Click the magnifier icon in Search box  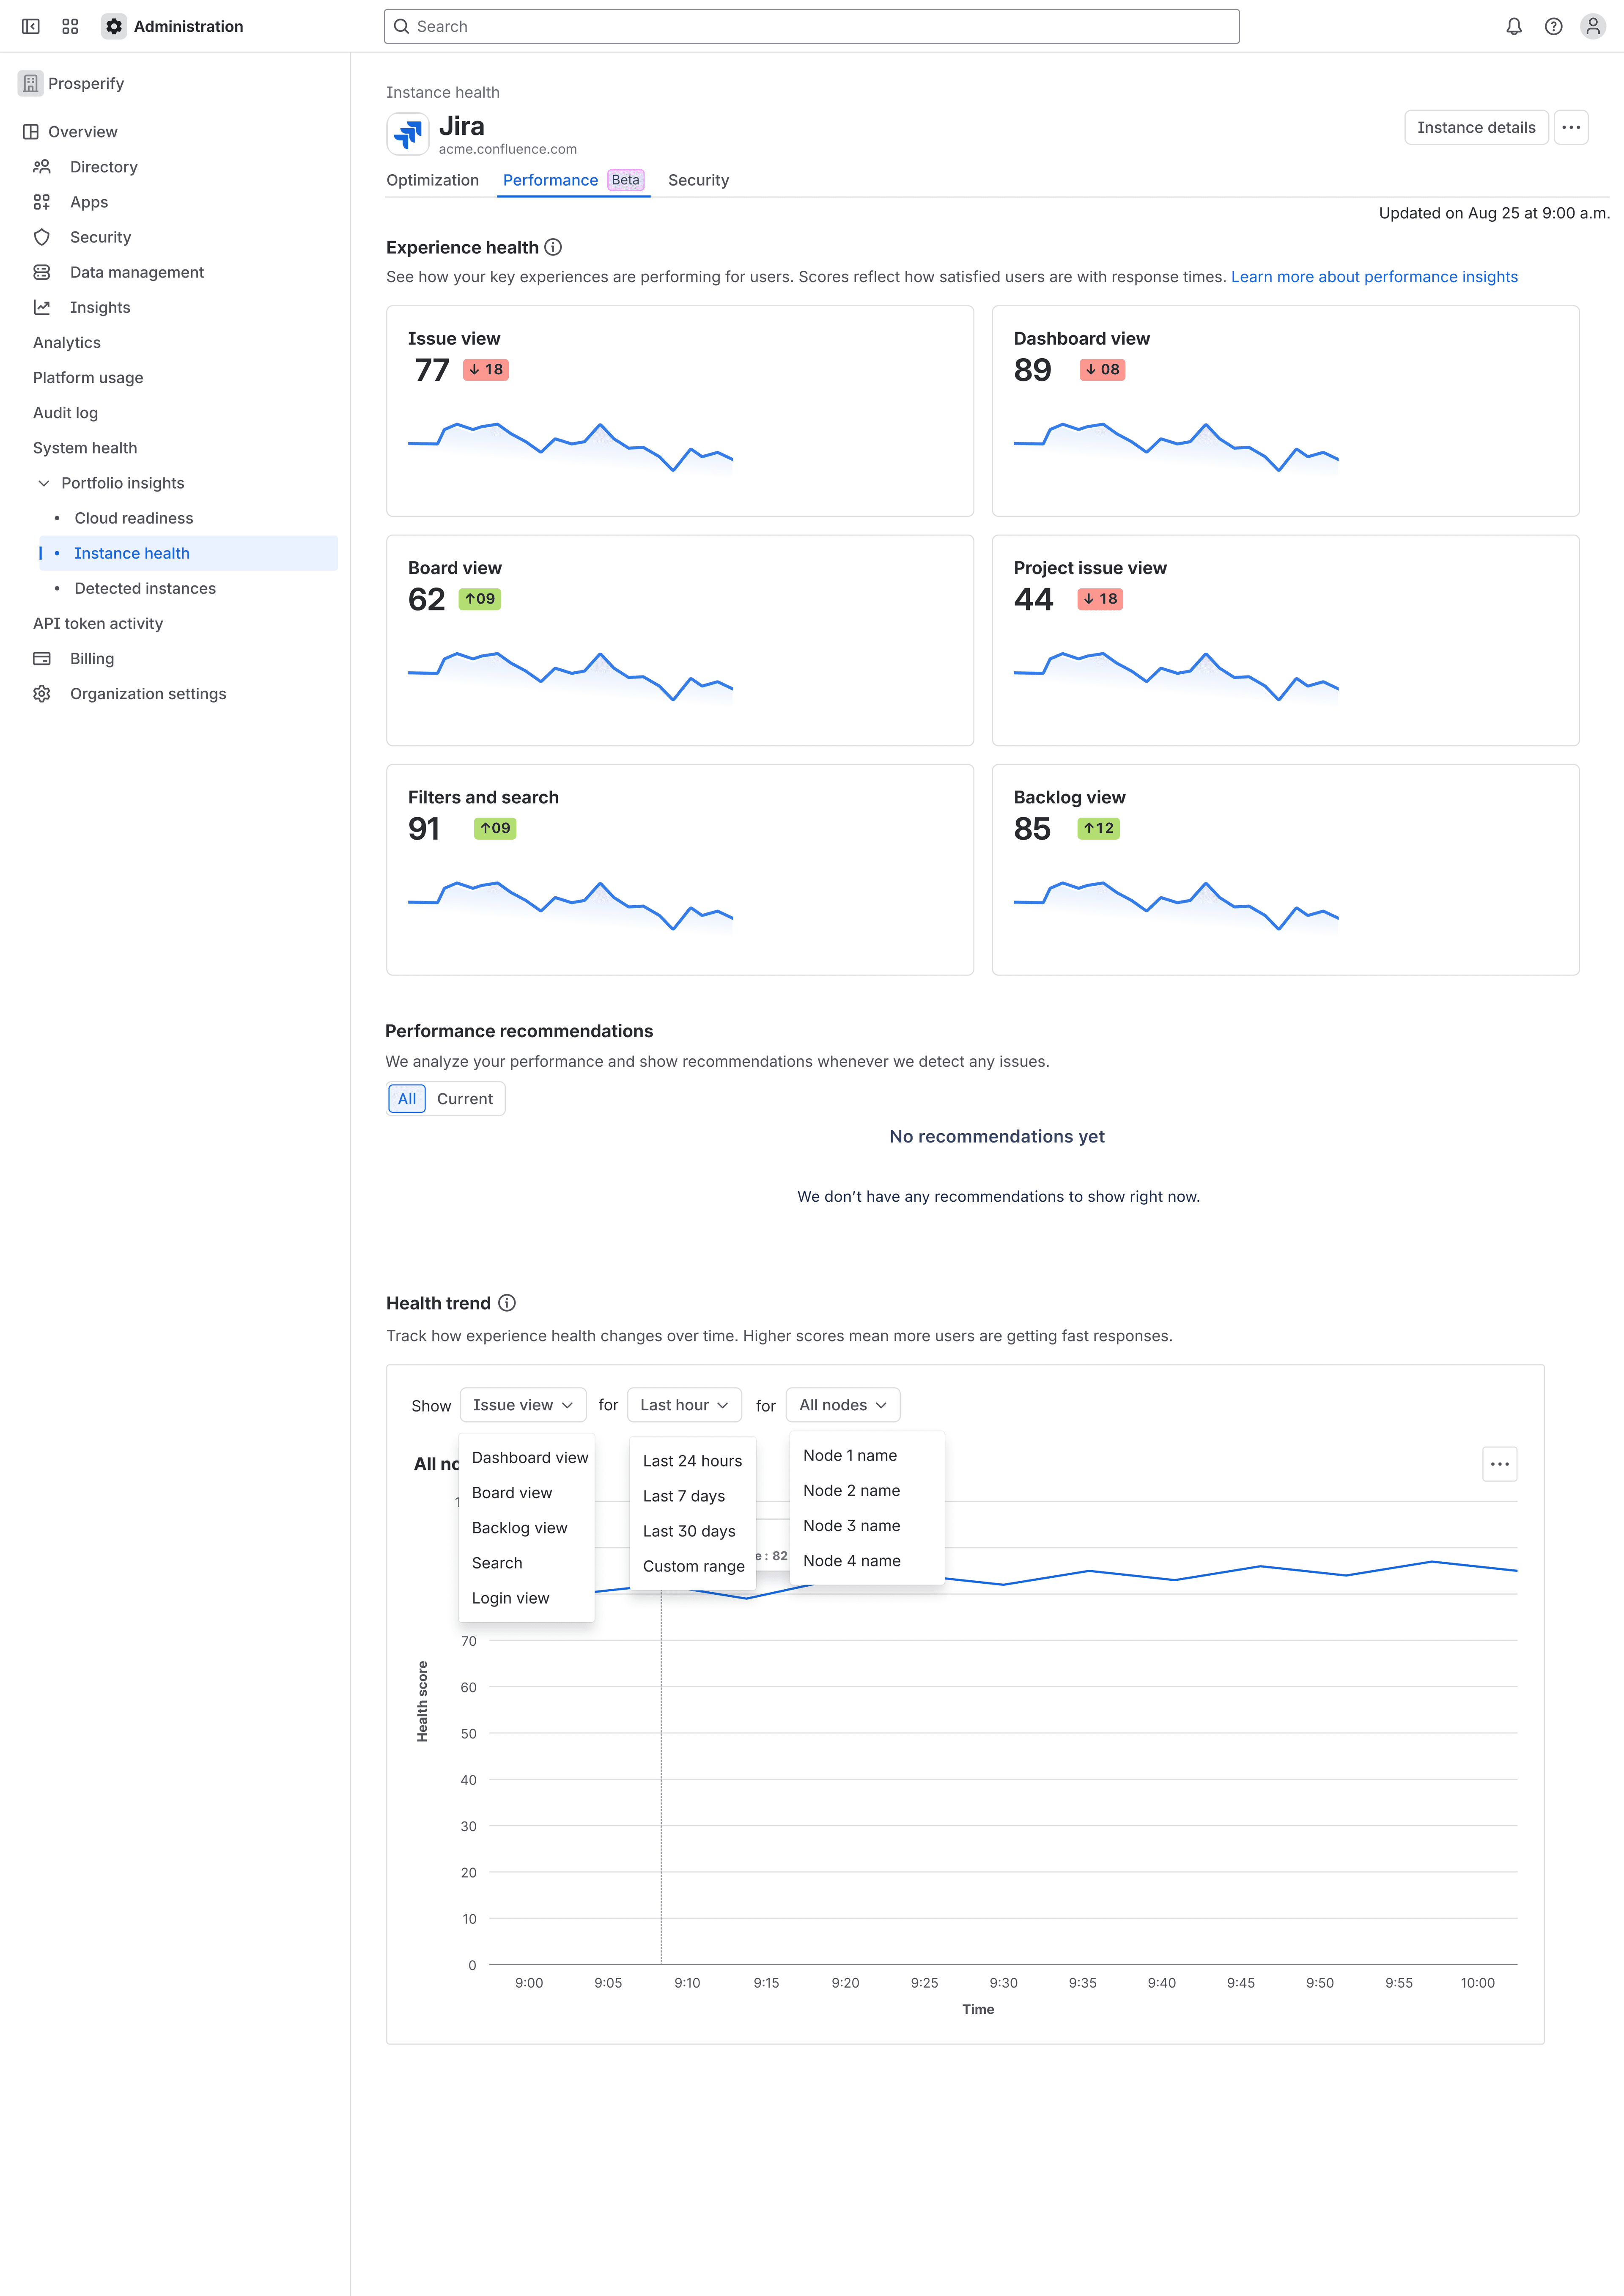402,27
